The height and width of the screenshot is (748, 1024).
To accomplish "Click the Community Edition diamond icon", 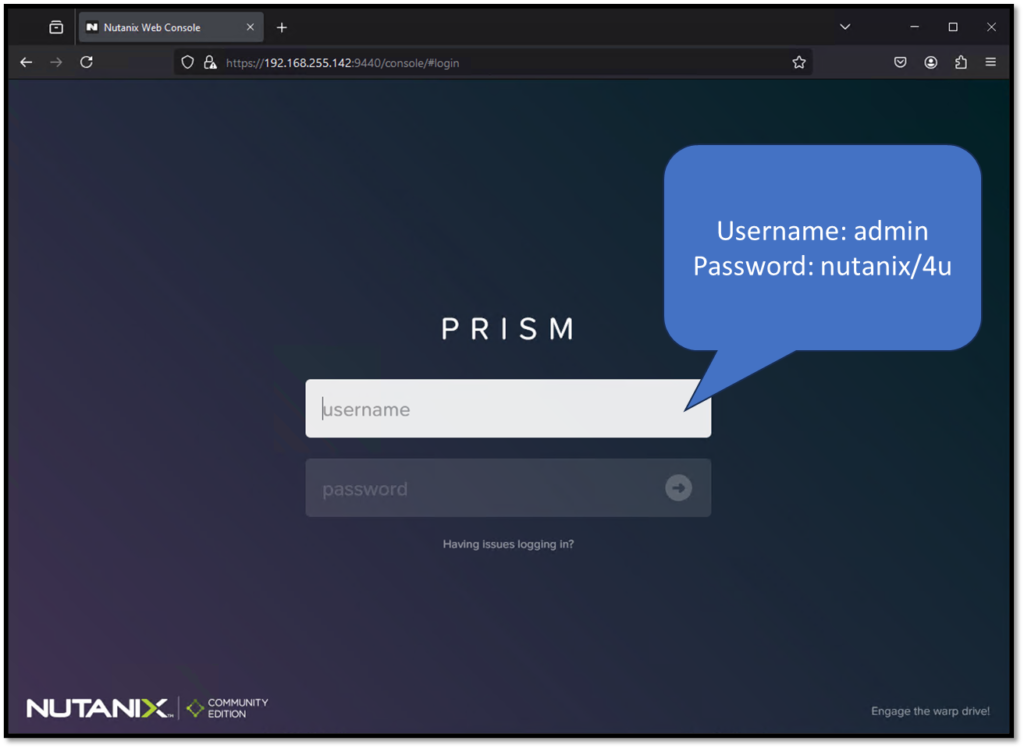I will tap(195, 708).
